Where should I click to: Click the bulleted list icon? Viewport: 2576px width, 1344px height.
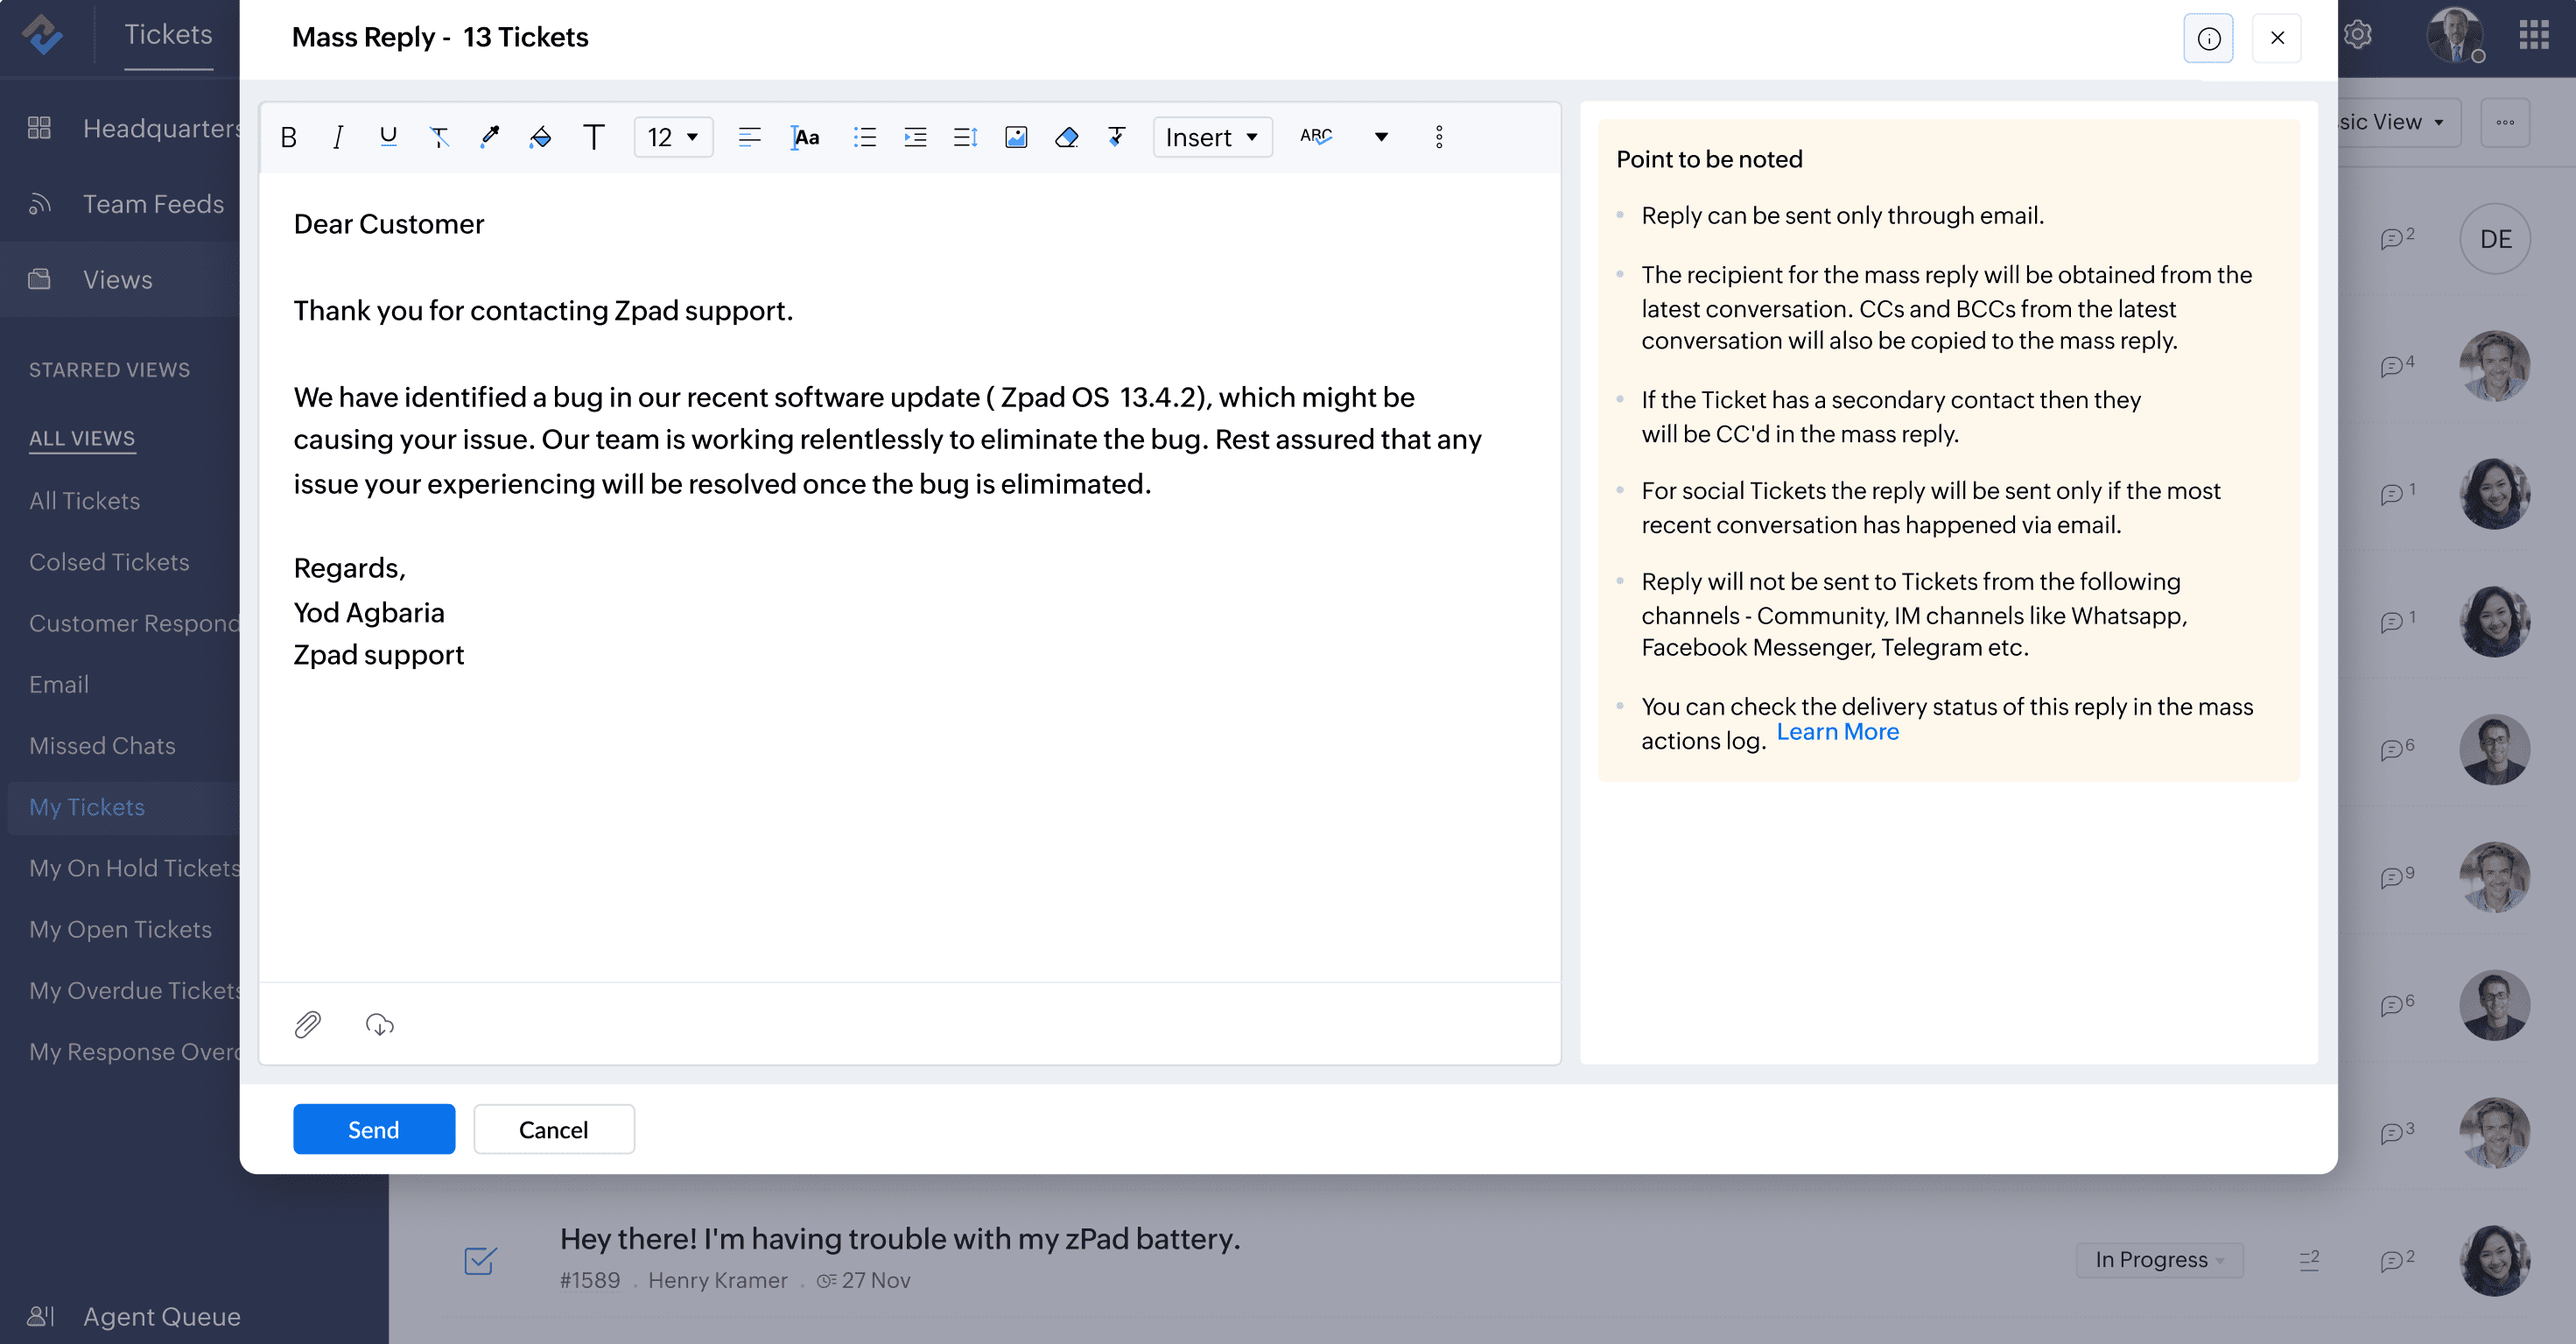pyautogui.click(x=865, y=137)
